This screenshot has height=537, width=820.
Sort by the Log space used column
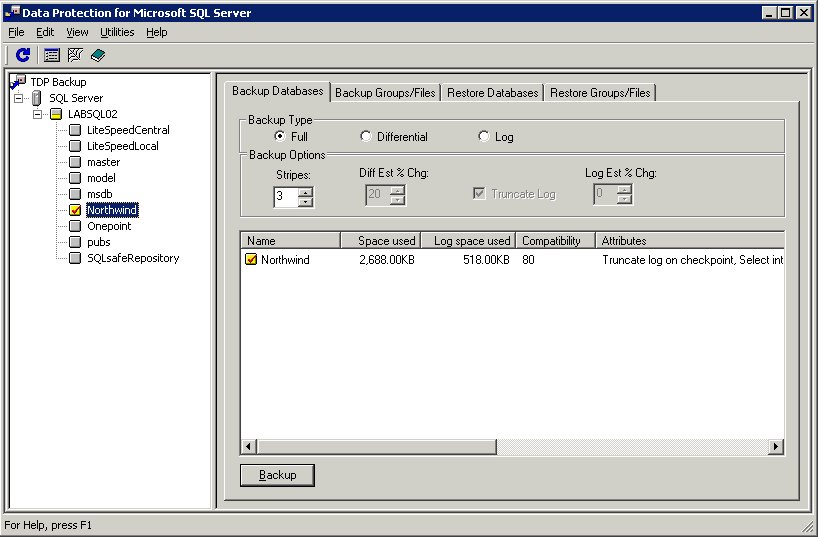[x=469, y=241]
